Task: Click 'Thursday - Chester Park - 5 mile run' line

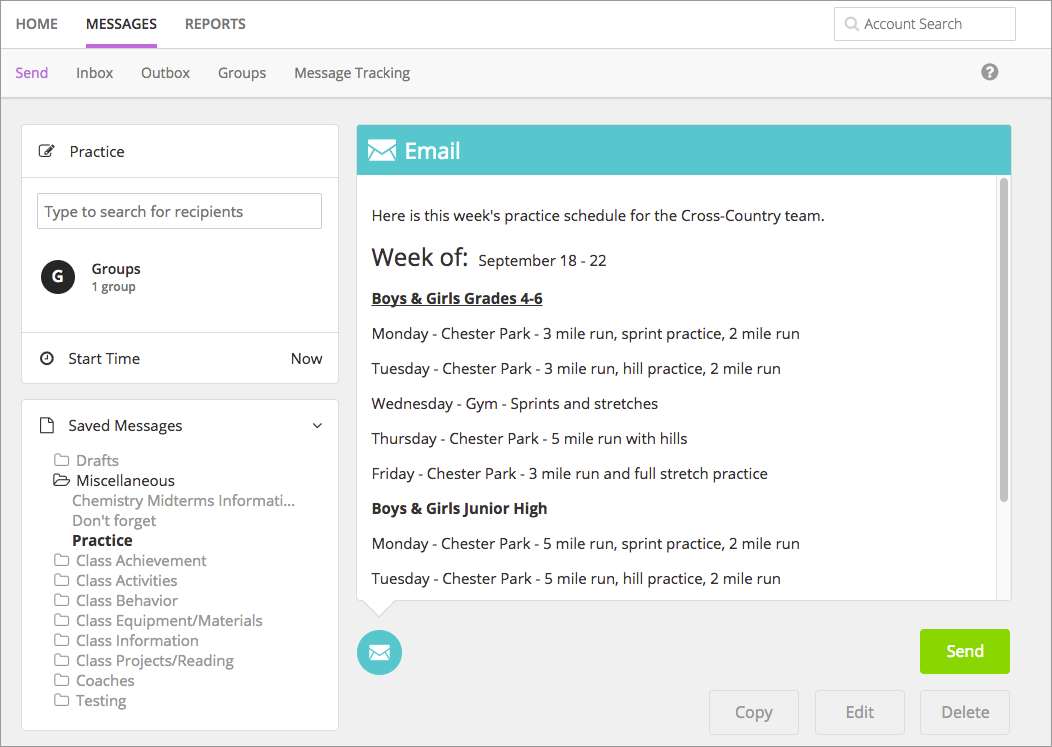Action: click(x=529, y=438)
